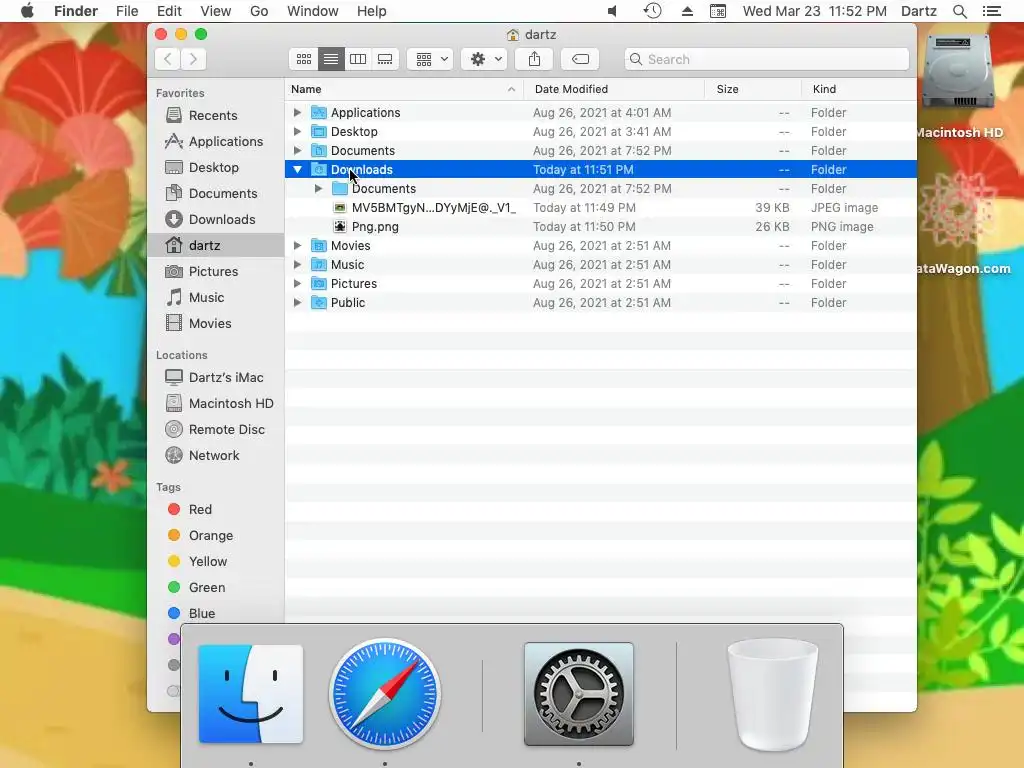Expand the top-level Documents folder row

297,151
